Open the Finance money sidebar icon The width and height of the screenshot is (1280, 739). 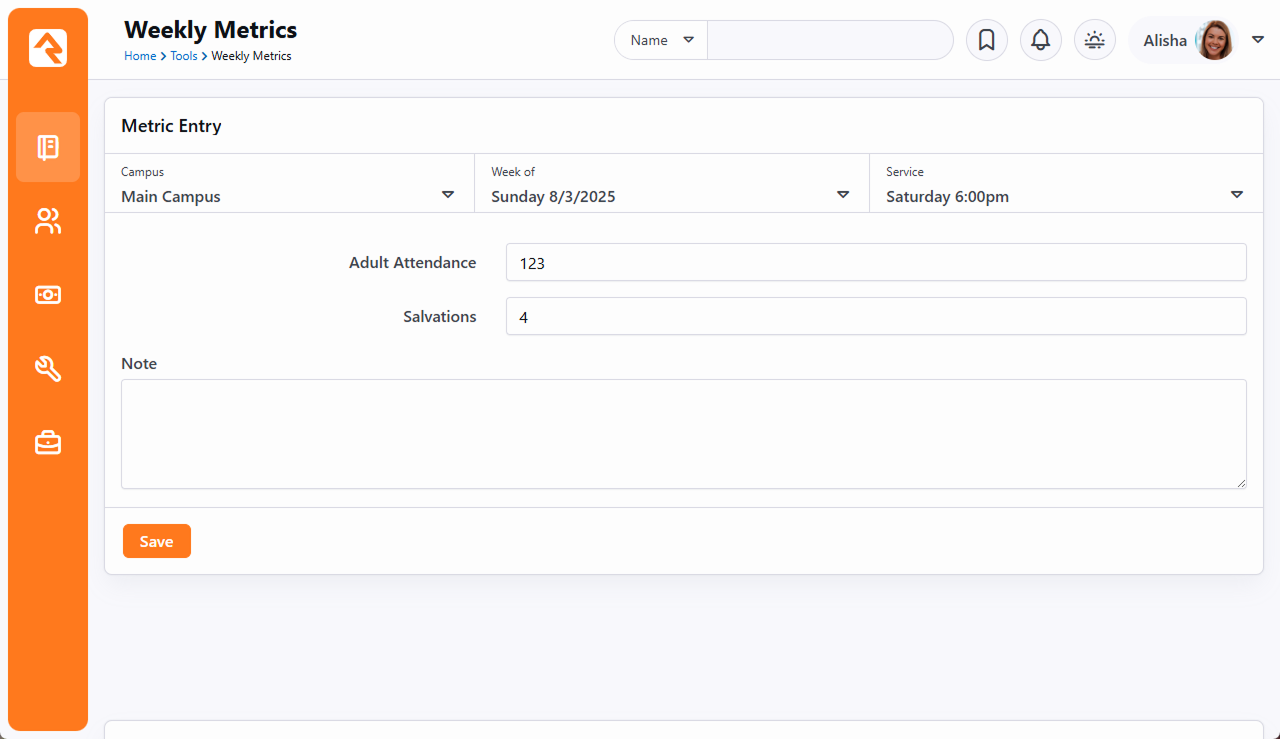pyautogui.click(x=48, y=294)
